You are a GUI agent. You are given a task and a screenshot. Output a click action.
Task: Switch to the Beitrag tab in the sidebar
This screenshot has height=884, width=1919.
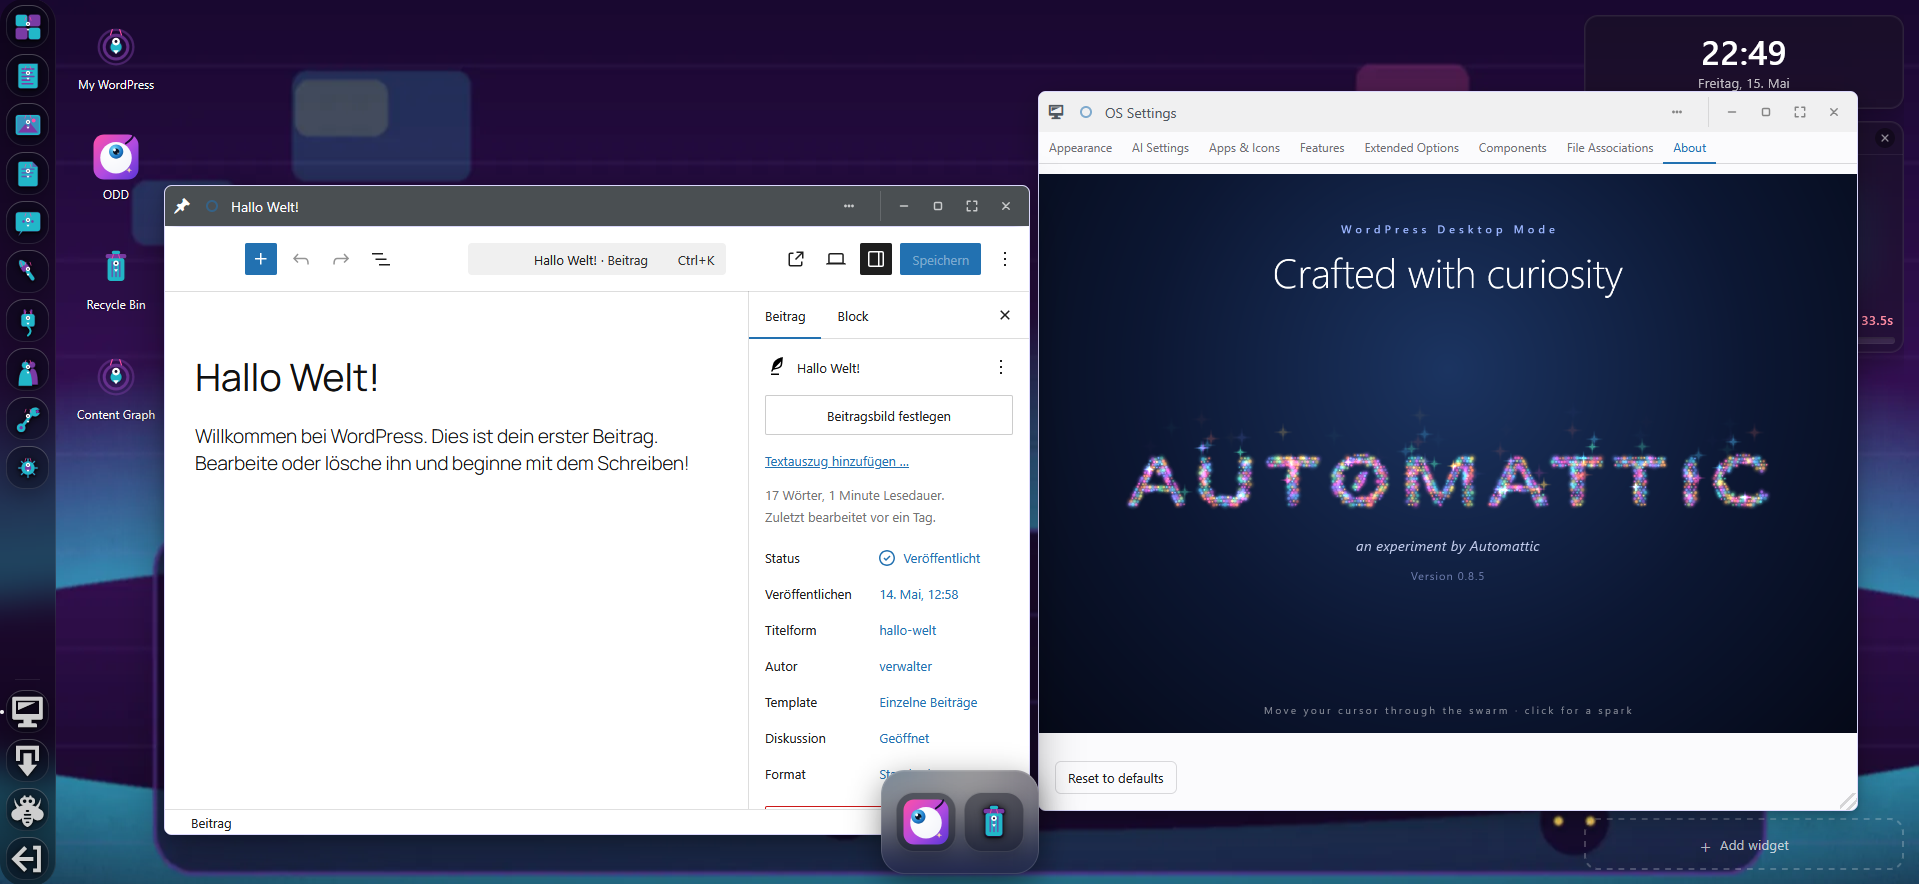coord(785,316)
